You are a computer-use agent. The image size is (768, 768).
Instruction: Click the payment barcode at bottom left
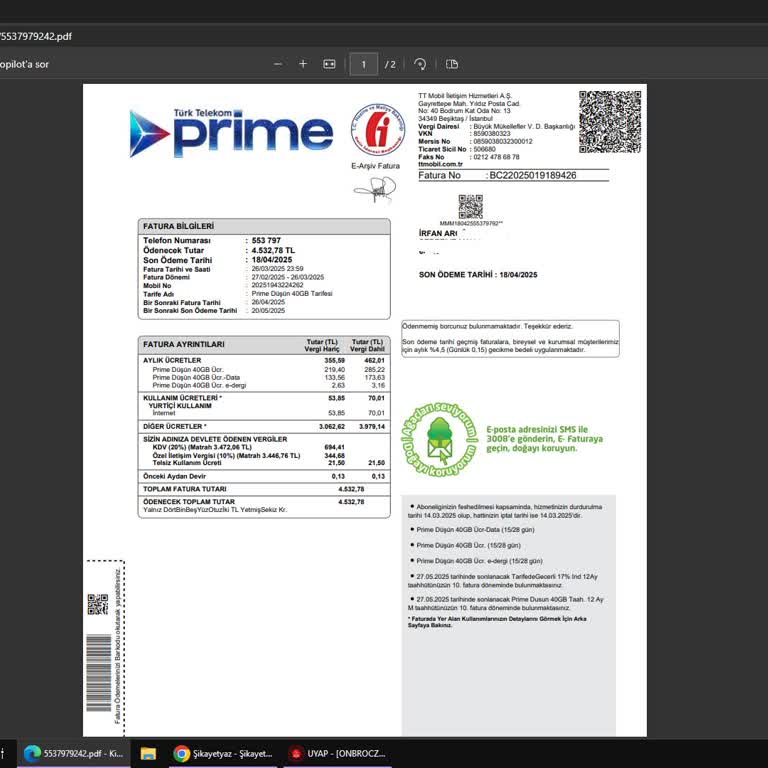coord(99,673)
